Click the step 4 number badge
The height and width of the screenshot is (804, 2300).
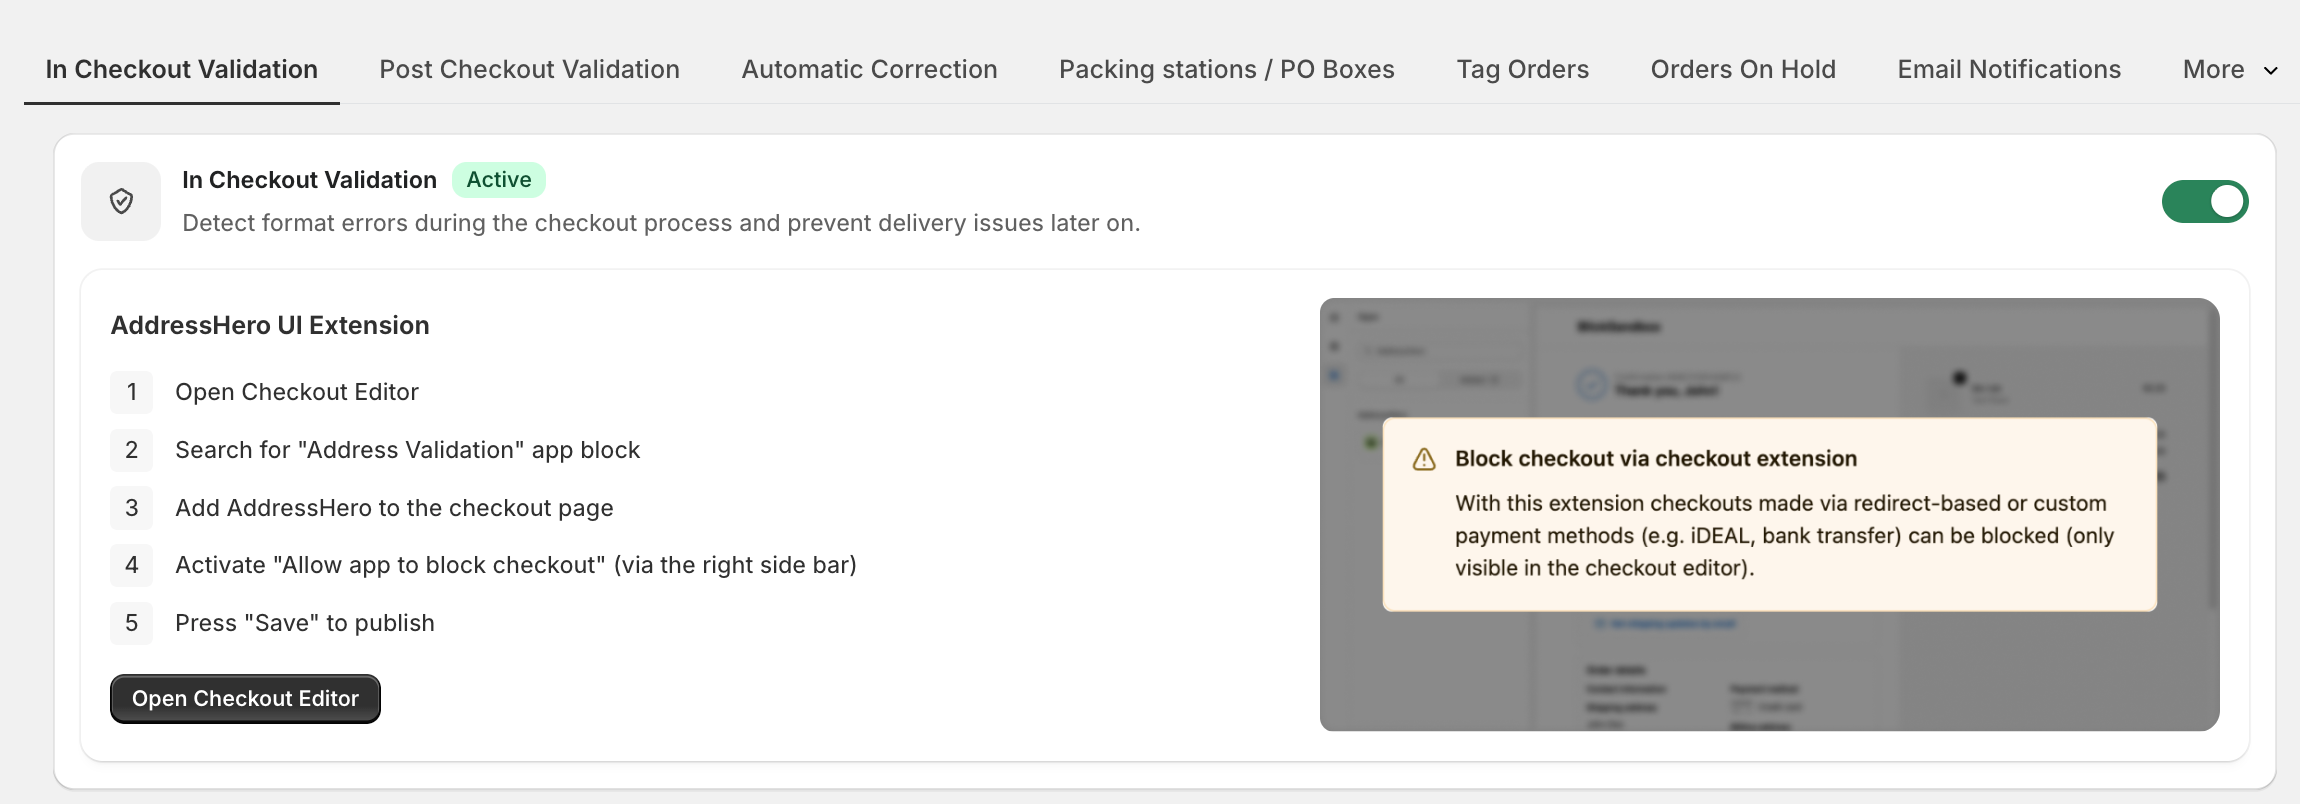[x=132, y=565]
